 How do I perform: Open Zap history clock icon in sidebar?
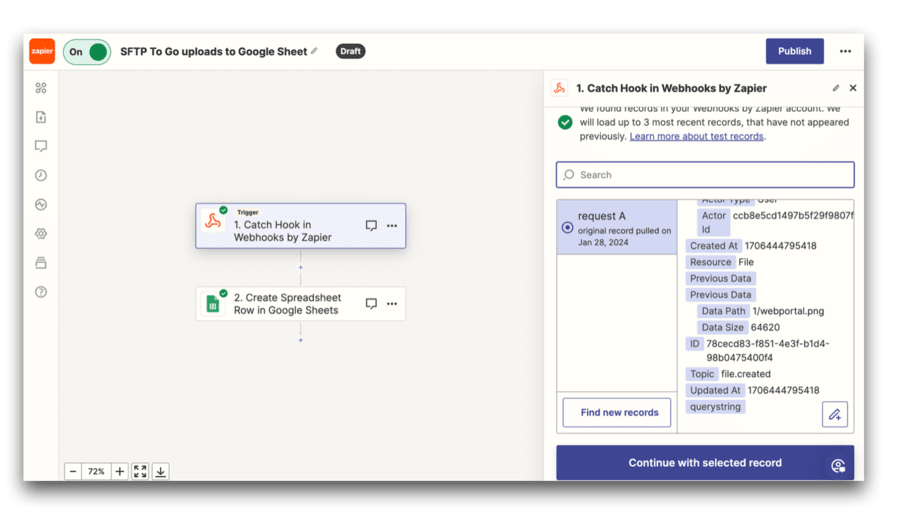pyautogui.click(x=41, y=175)
